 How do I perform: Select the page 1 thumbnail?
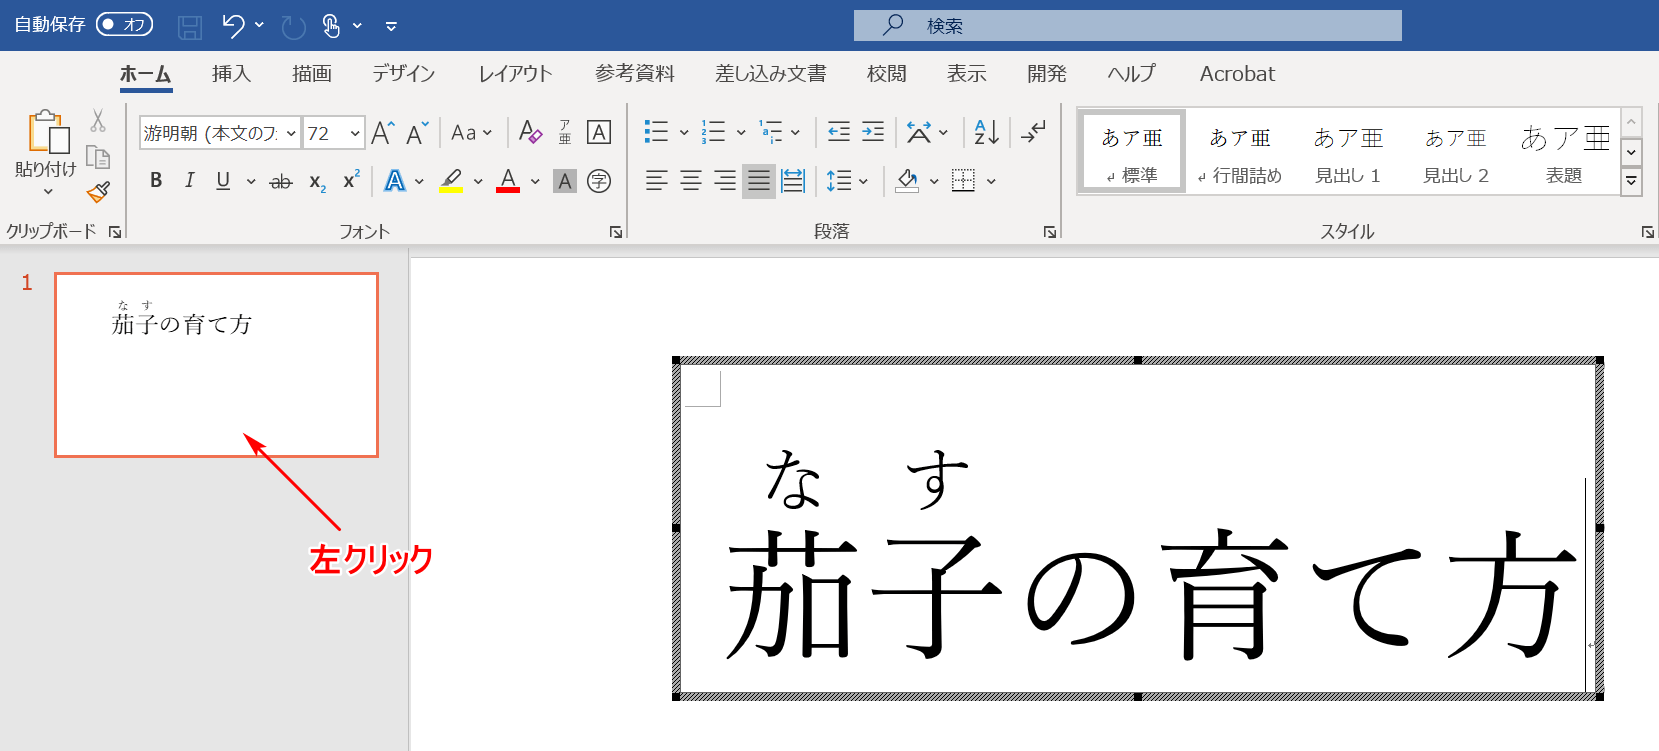(217, 365)
